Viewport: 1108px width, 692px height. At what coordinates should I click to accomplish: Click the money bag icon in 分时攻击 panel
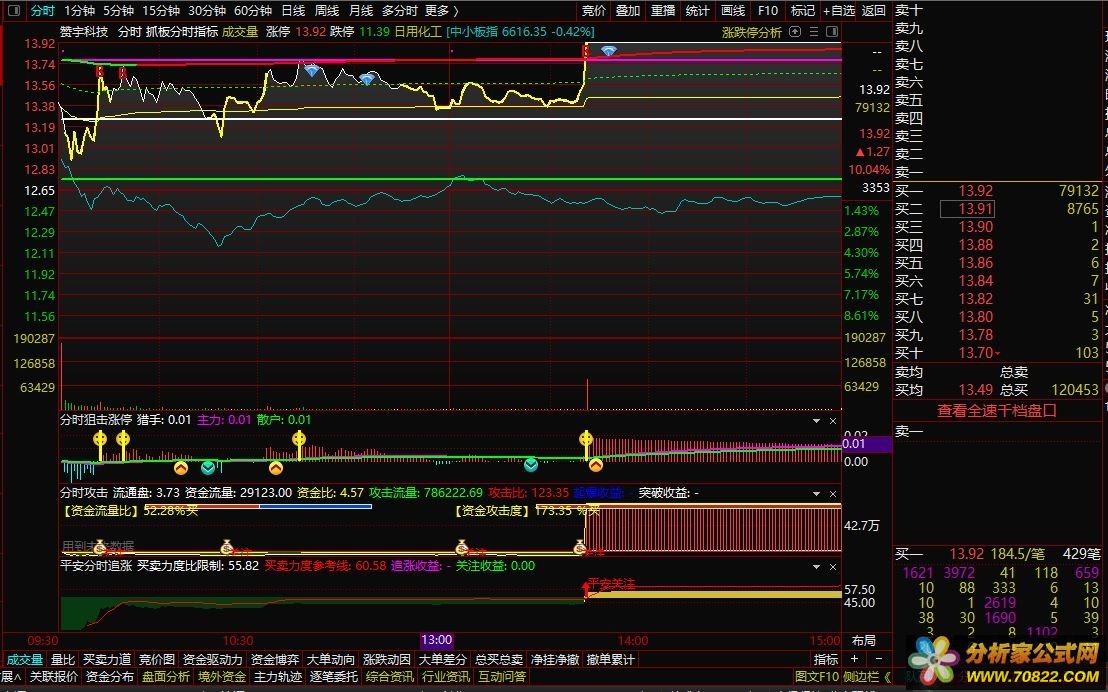pyautogui.click(x=226, y=546)
